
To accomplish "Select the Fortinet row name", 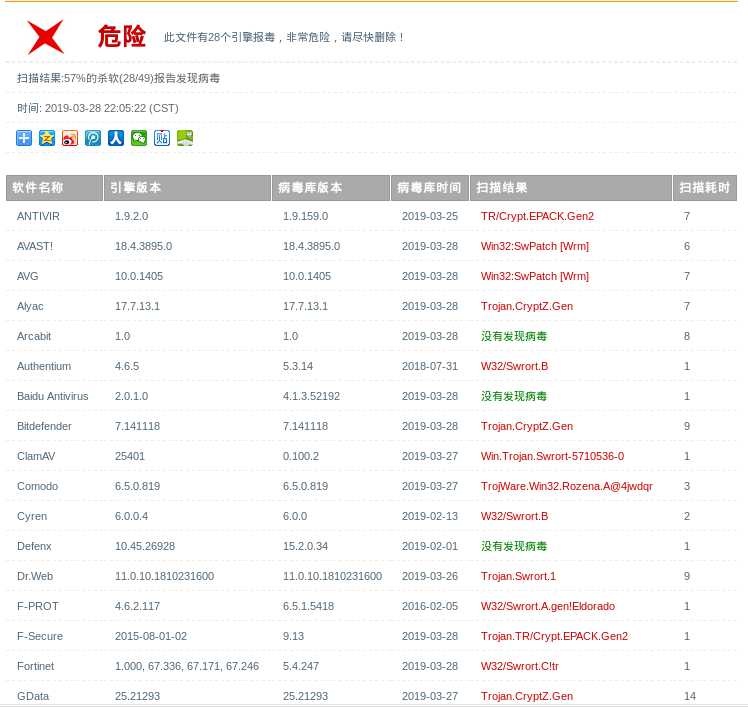I will point(35,667).
